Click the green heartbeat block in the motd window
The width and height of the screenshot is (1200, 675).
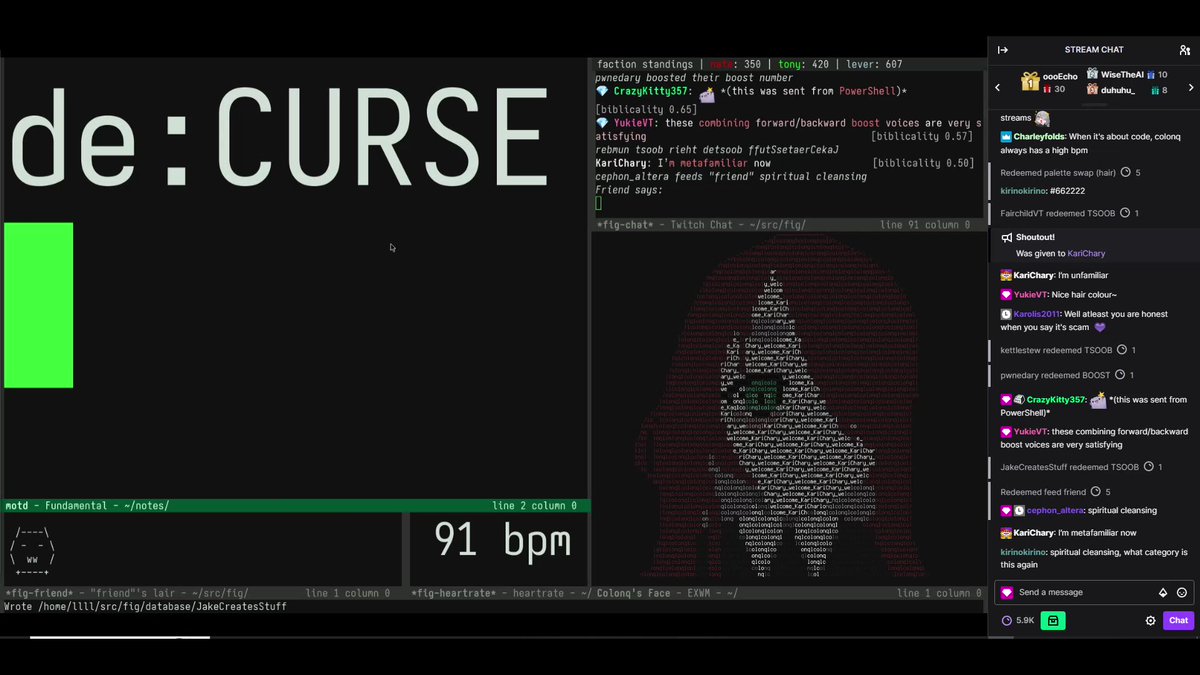[38, 305]
